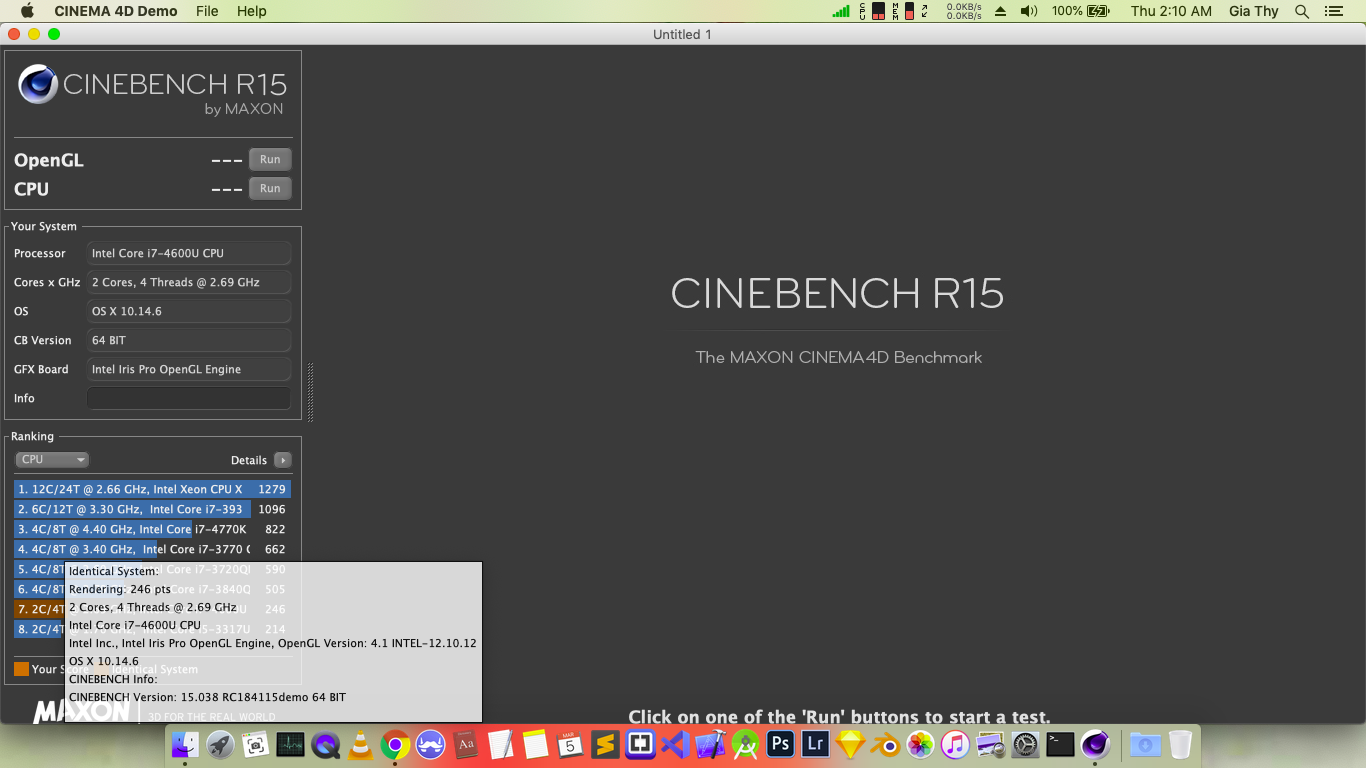The image size is (1366, 768).
Task: Open the CPU ranking type dropdown
Action: [52, 460]
